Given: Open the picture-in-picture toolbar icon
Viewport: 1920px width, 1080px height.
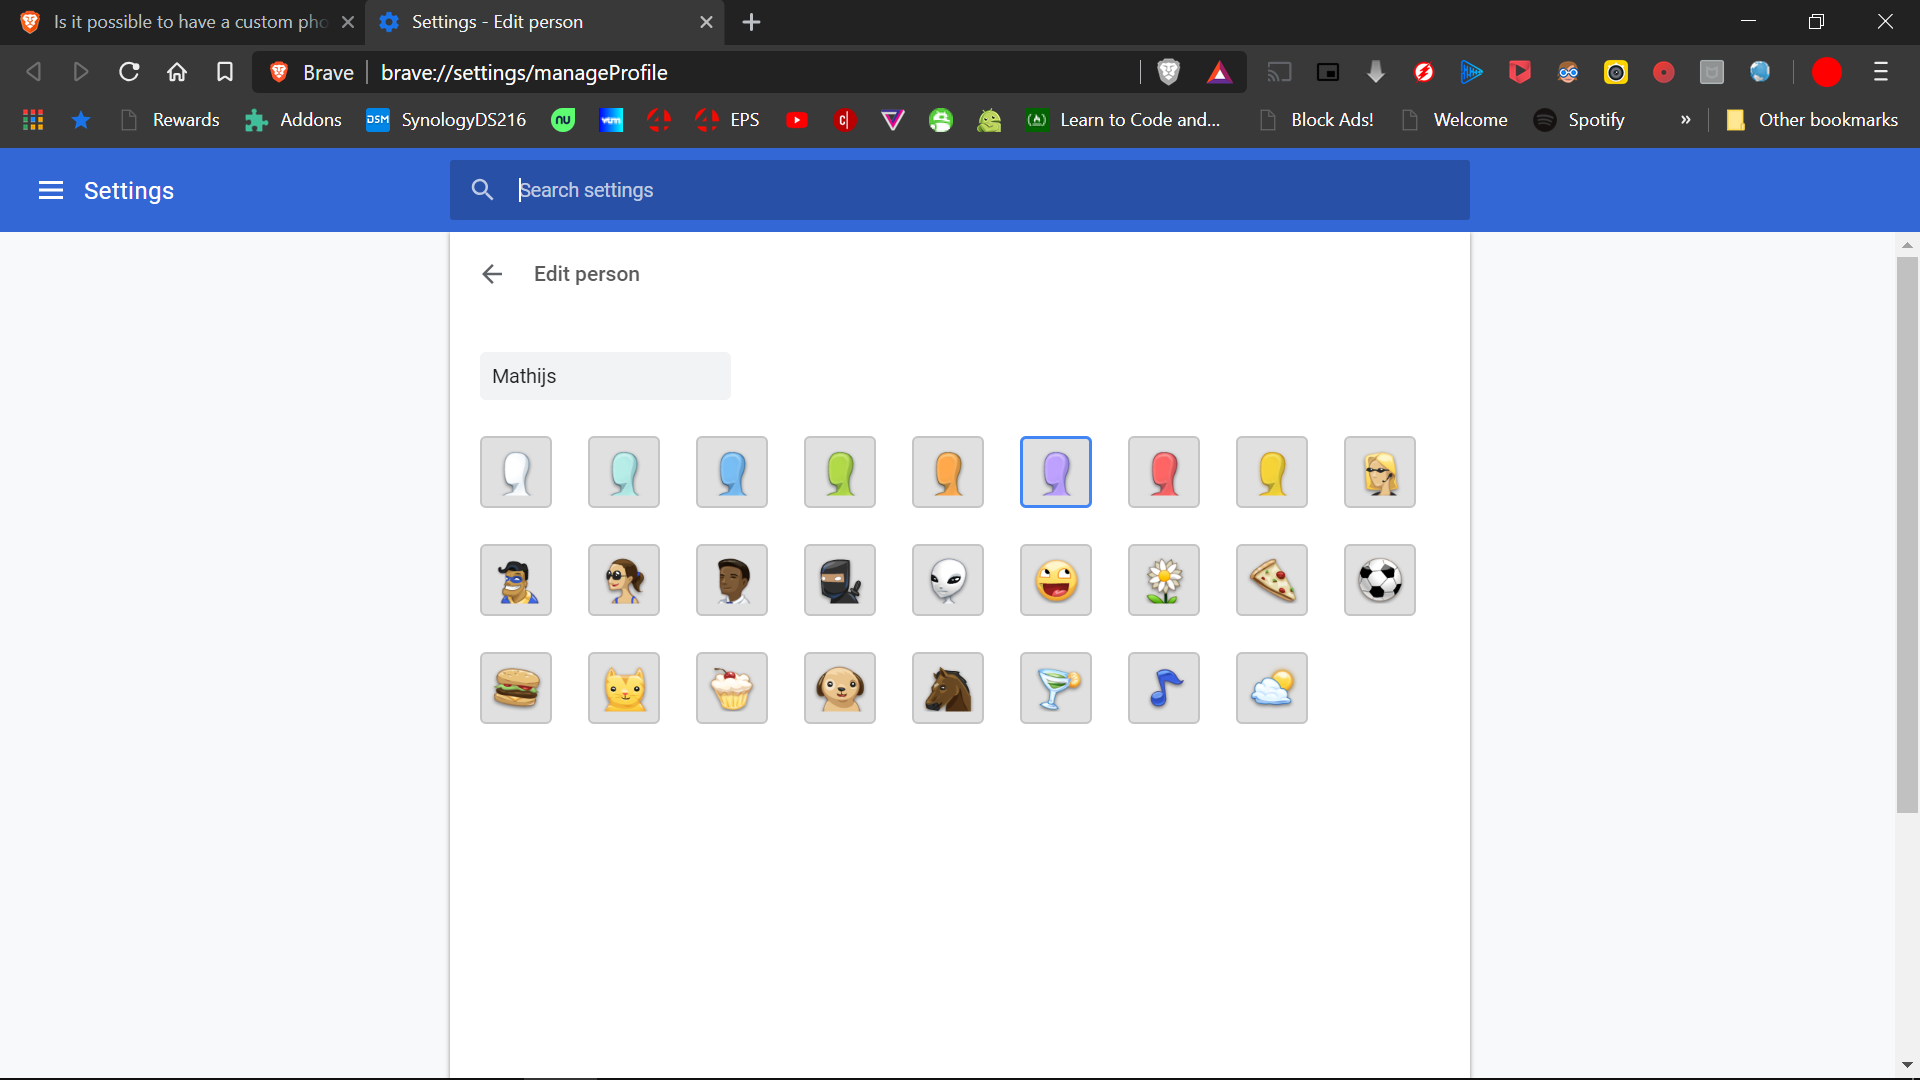Looking at the screenshot, I should [x=1328, y=72].
